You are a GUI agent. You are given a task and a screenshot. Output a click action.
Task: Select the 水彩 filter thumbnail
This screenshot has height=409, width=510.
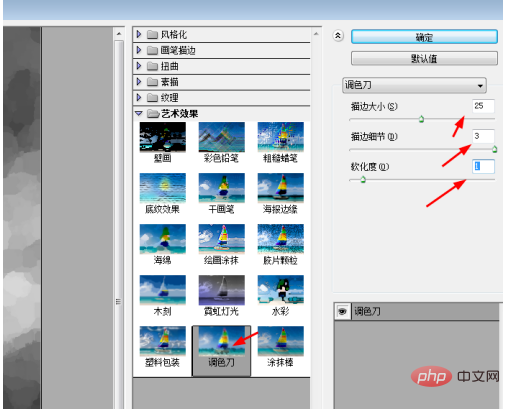[281, 290]
